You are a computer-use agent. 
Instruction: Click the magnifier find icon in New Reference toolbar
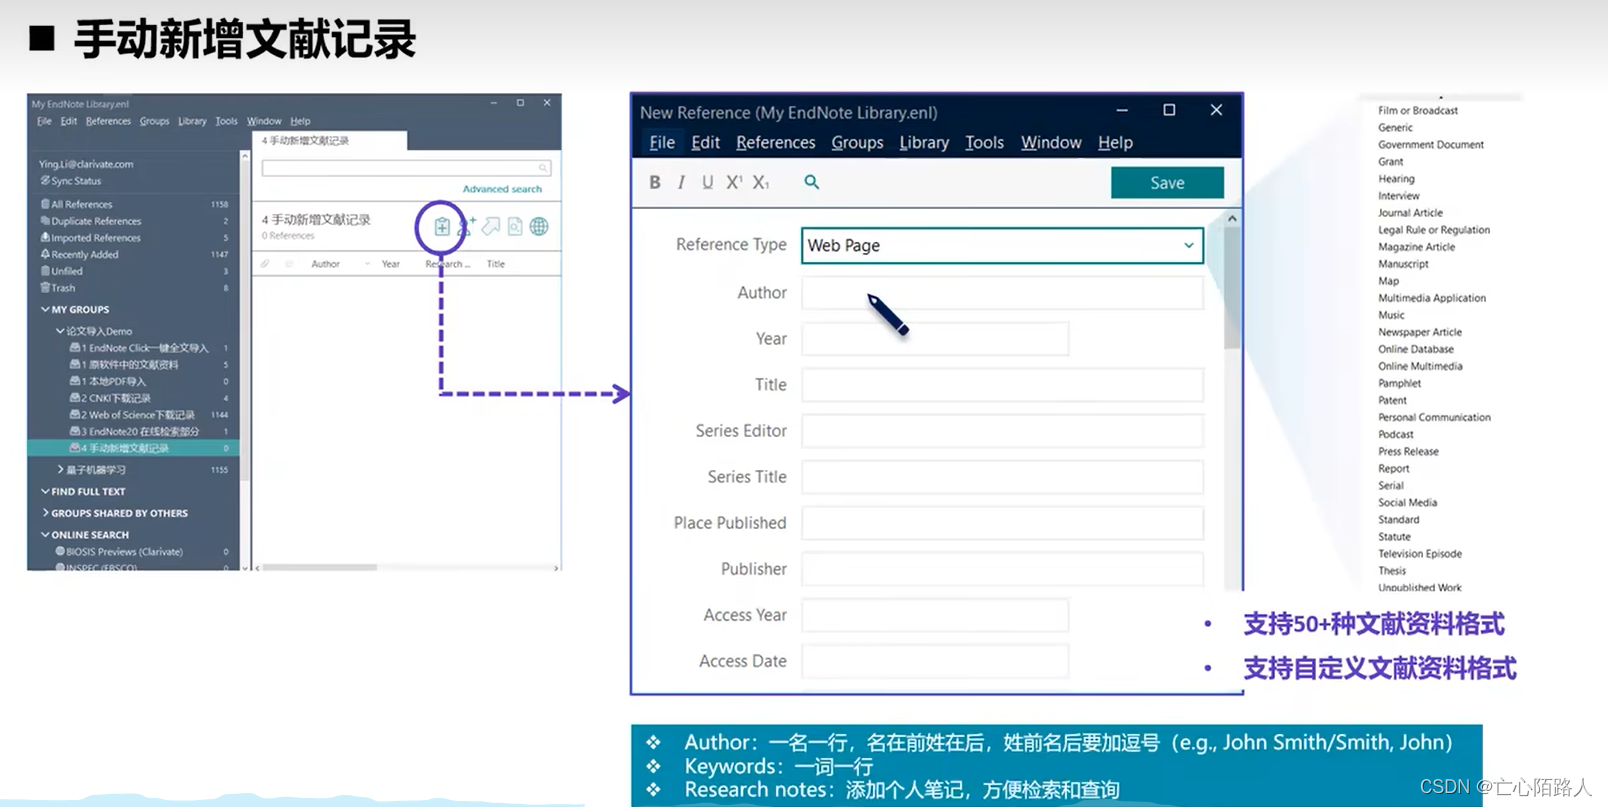(x=812, y=182)
